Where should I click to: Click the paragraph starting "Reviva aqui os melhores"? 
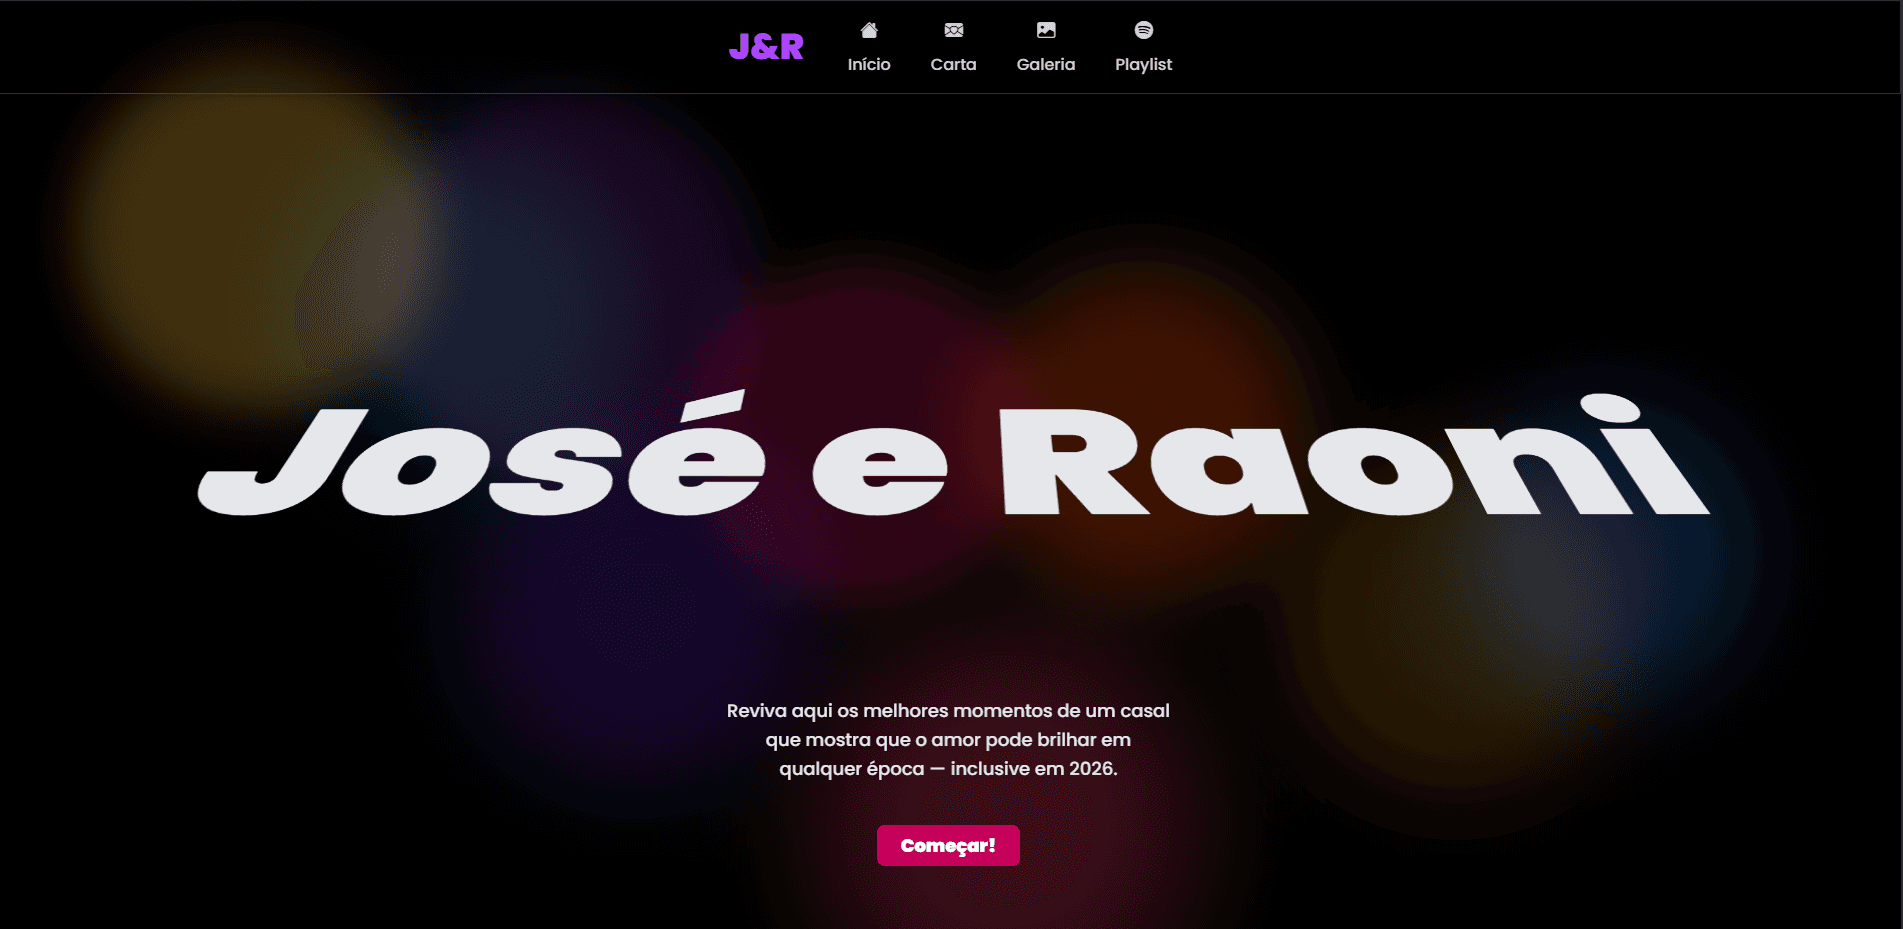[948, 739]
